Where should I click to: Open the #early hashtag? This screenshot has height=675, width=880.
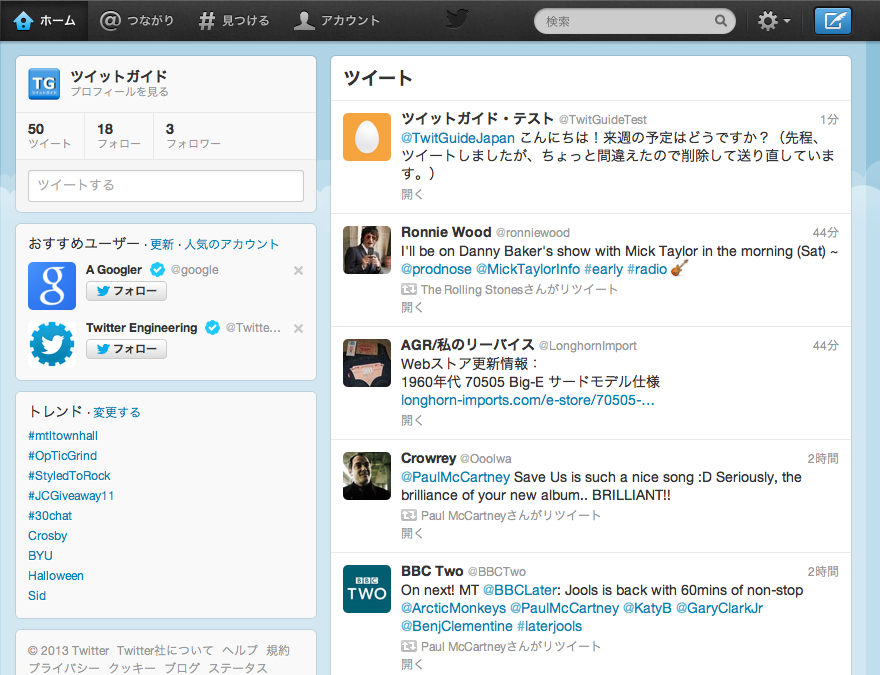tap(603, 269)
